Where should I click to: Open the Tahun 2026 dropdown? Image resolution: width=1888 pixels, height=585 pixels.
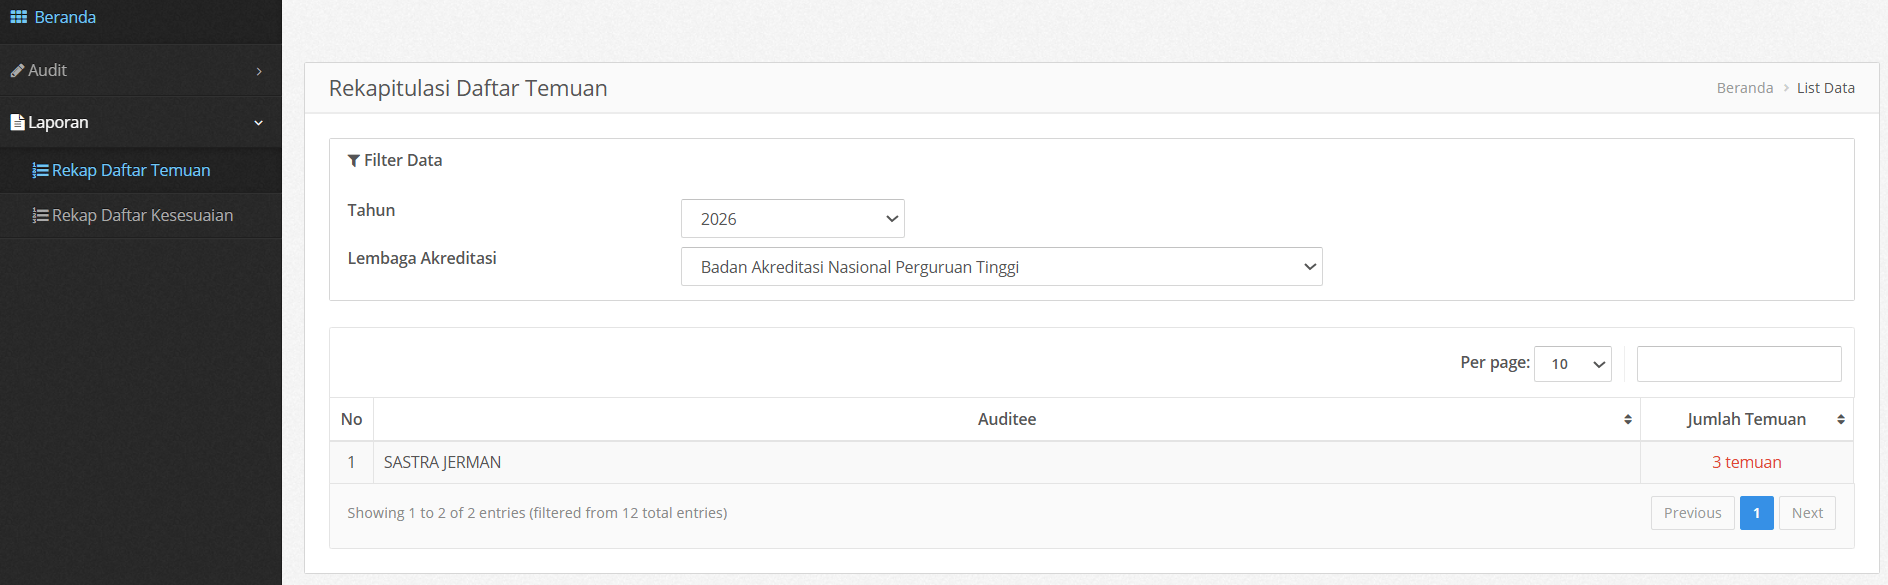point(793,218)
